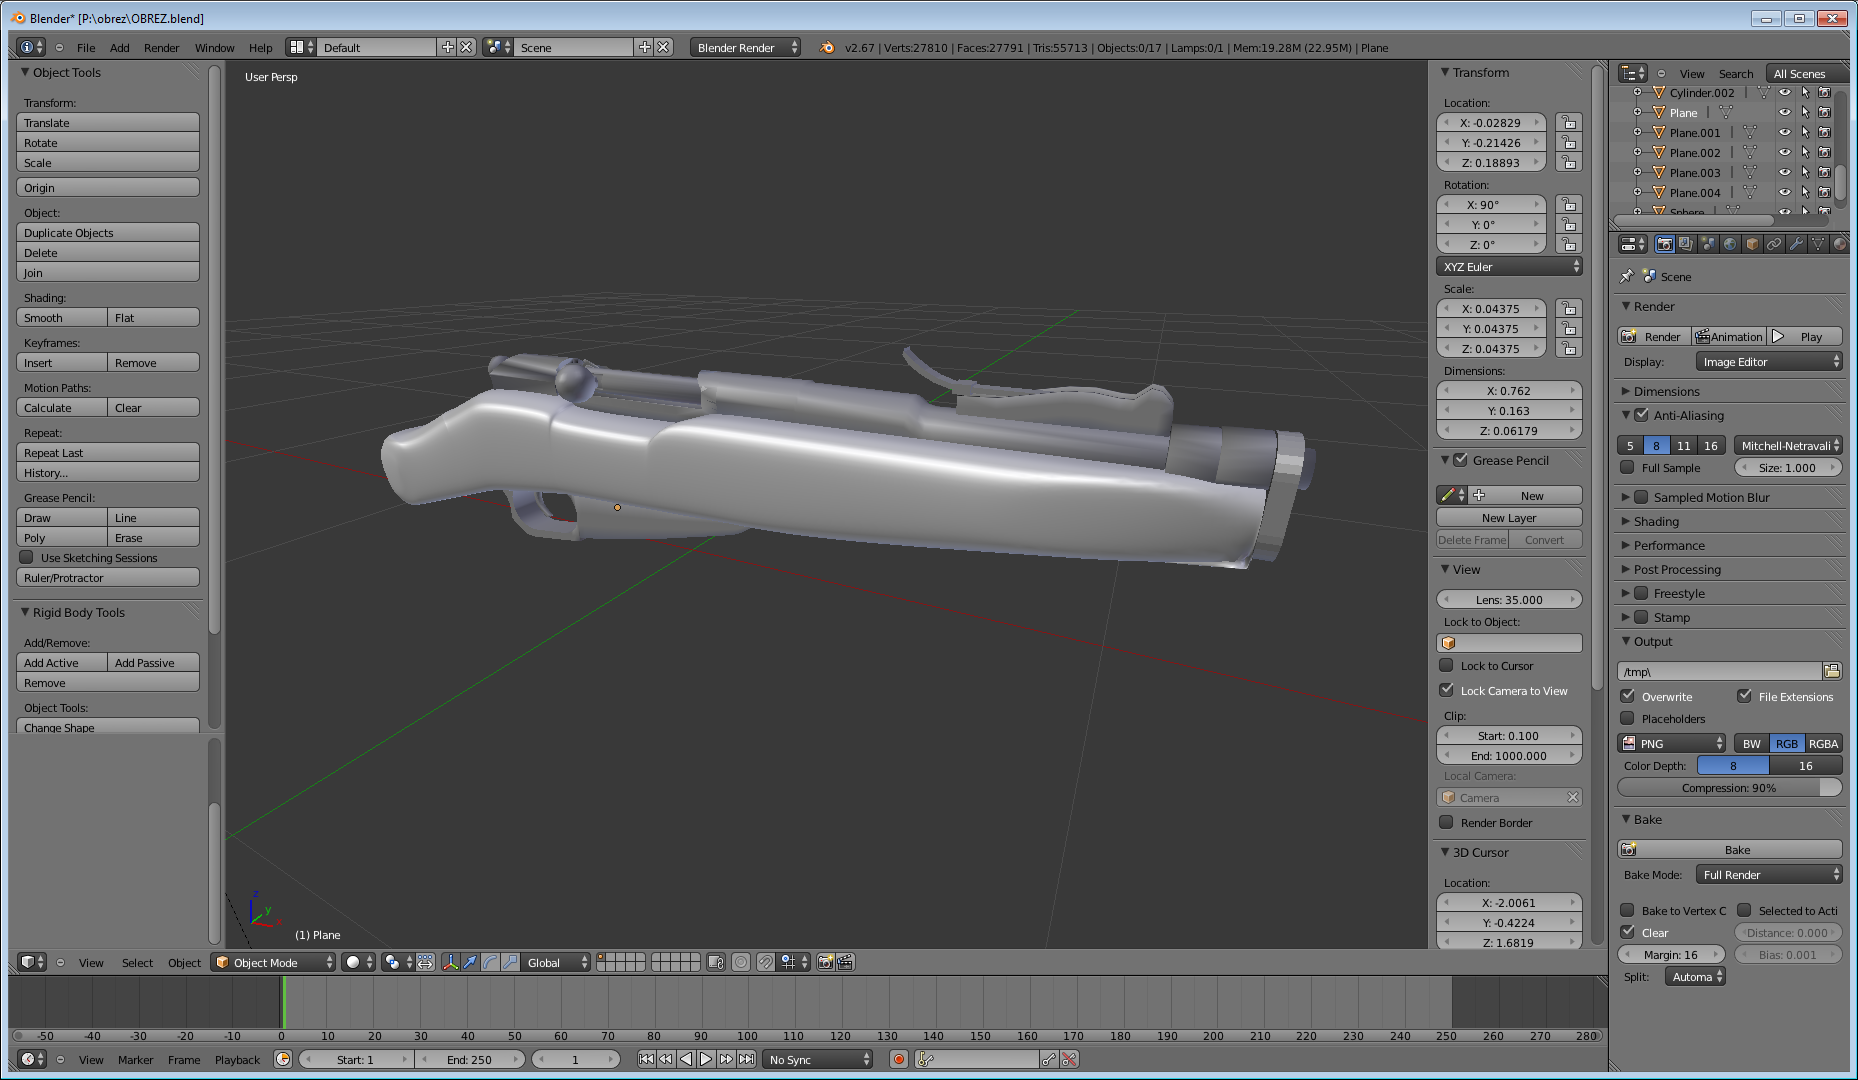Viewport: 1858px width, 1080px height.
Task: Hide Plane.003 in the outliner
Action: click(x=1785, y=172)
